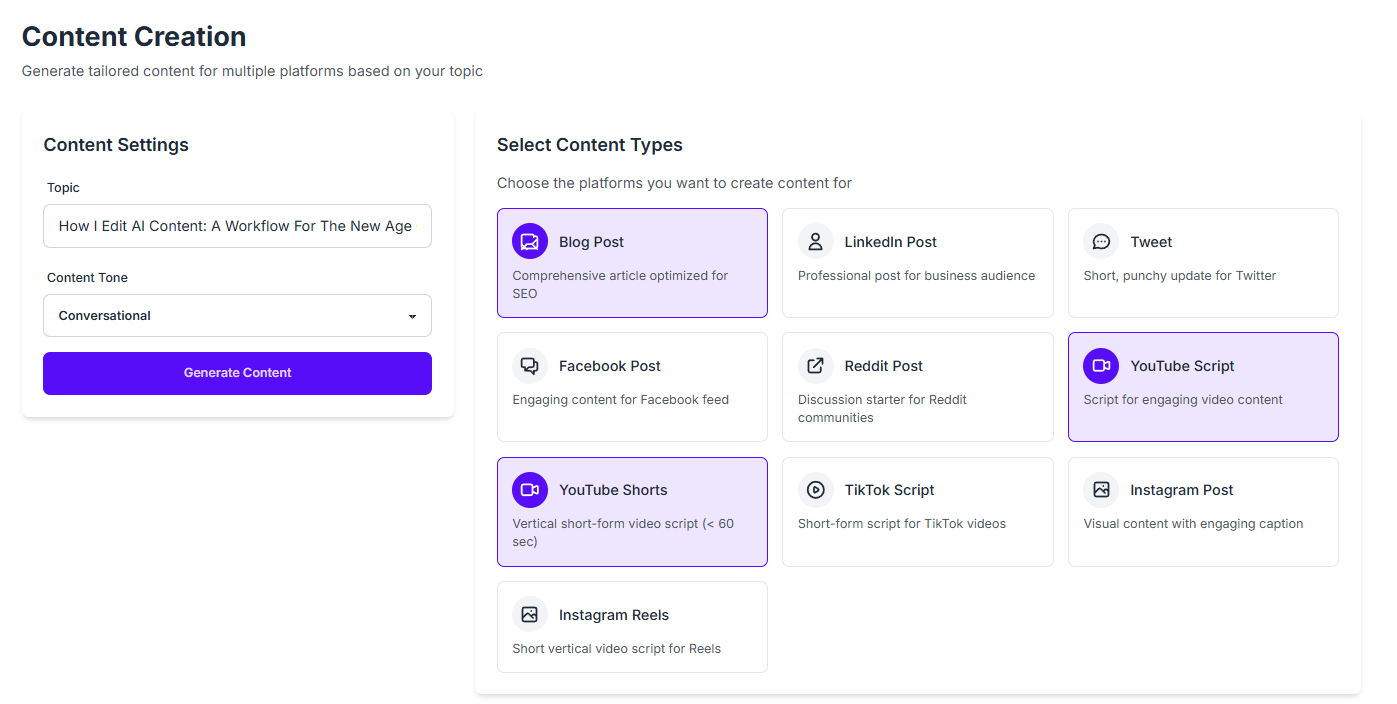The height and width of the screenshot is (704, 1397).
Task: Click the TikTok Script play icon
Action: tap(815, 490)
